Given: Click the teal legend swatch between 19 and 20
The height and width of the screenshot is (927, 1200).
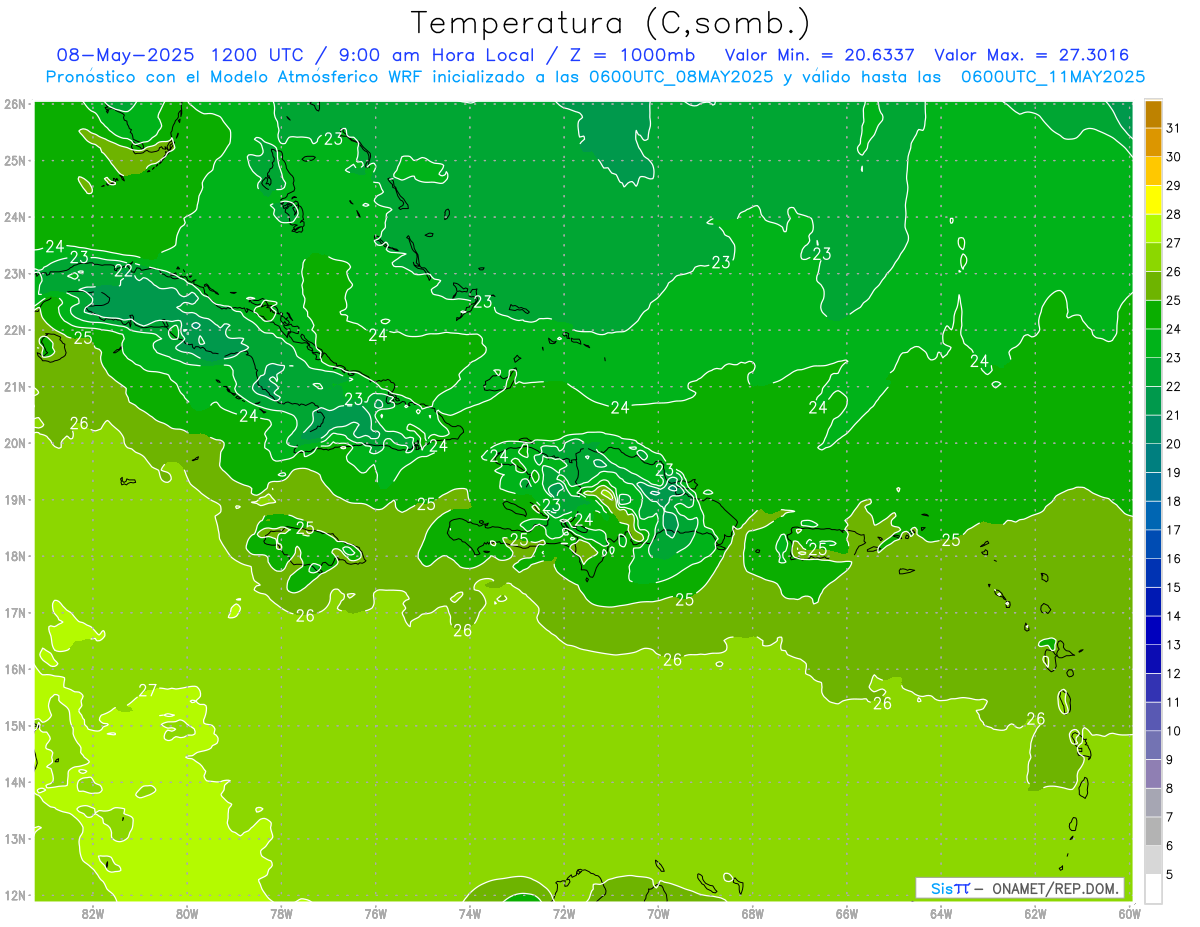Looking at the screenshot, I should click(x=1153, y=458).
